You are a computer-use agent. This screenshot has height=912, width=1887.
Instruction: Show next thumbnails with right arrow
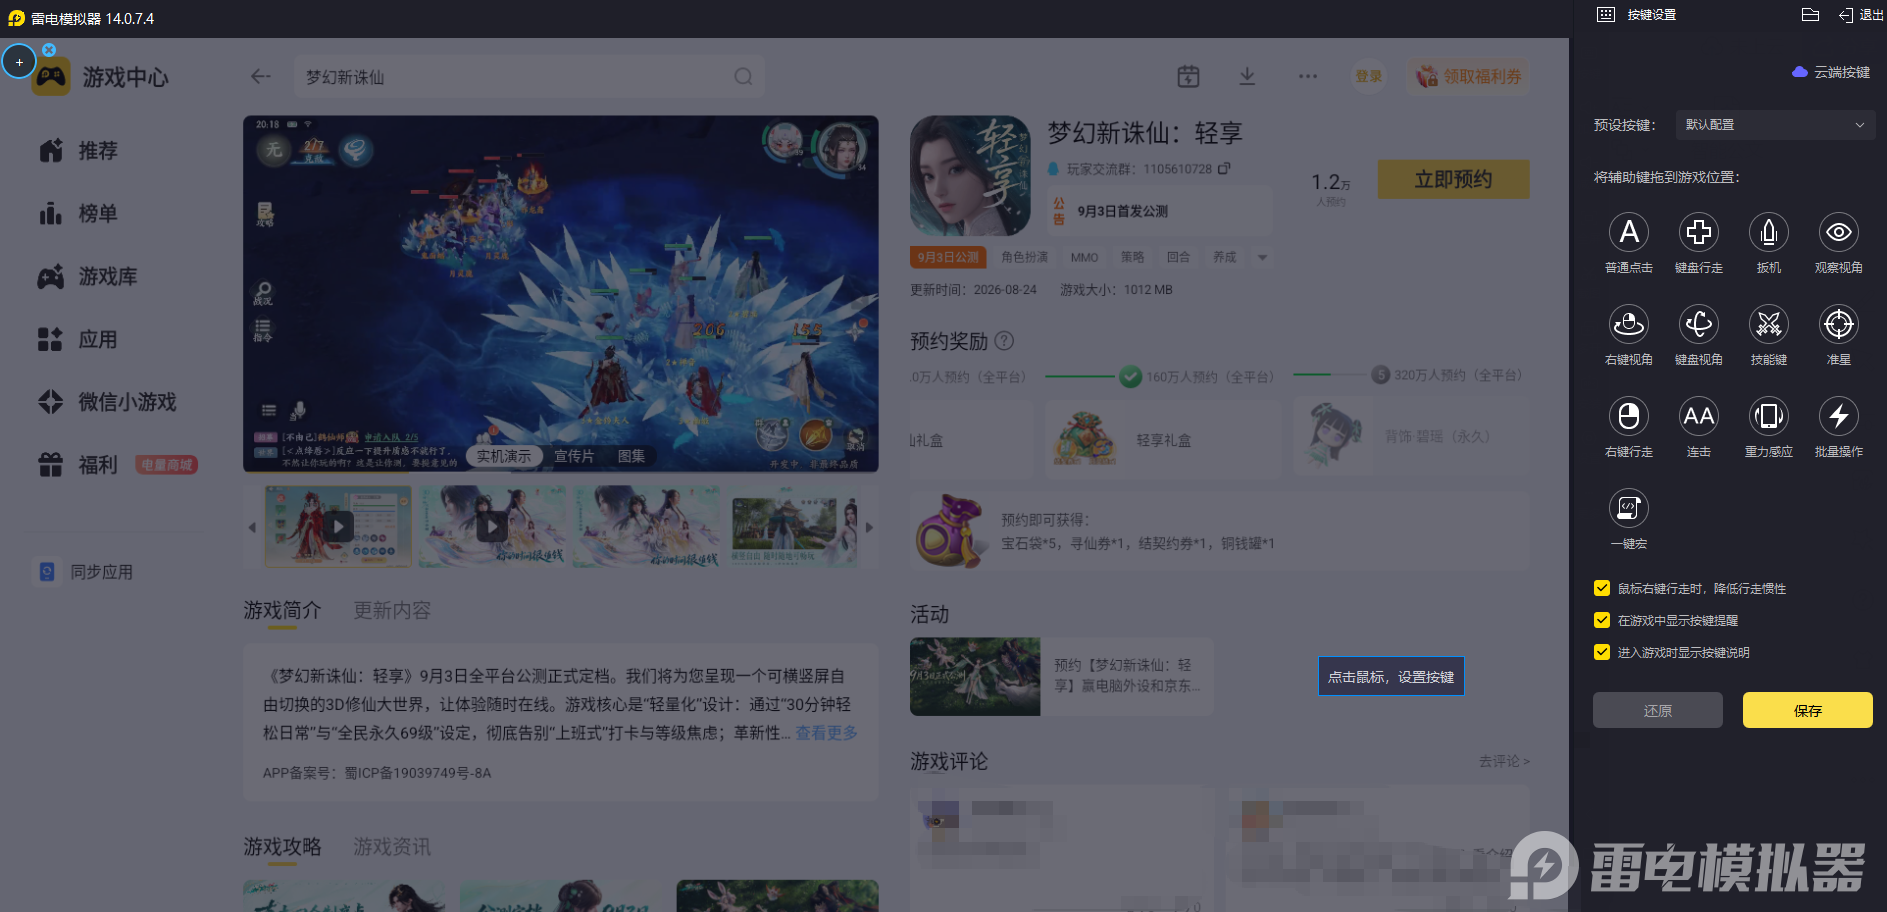point(869,527)
